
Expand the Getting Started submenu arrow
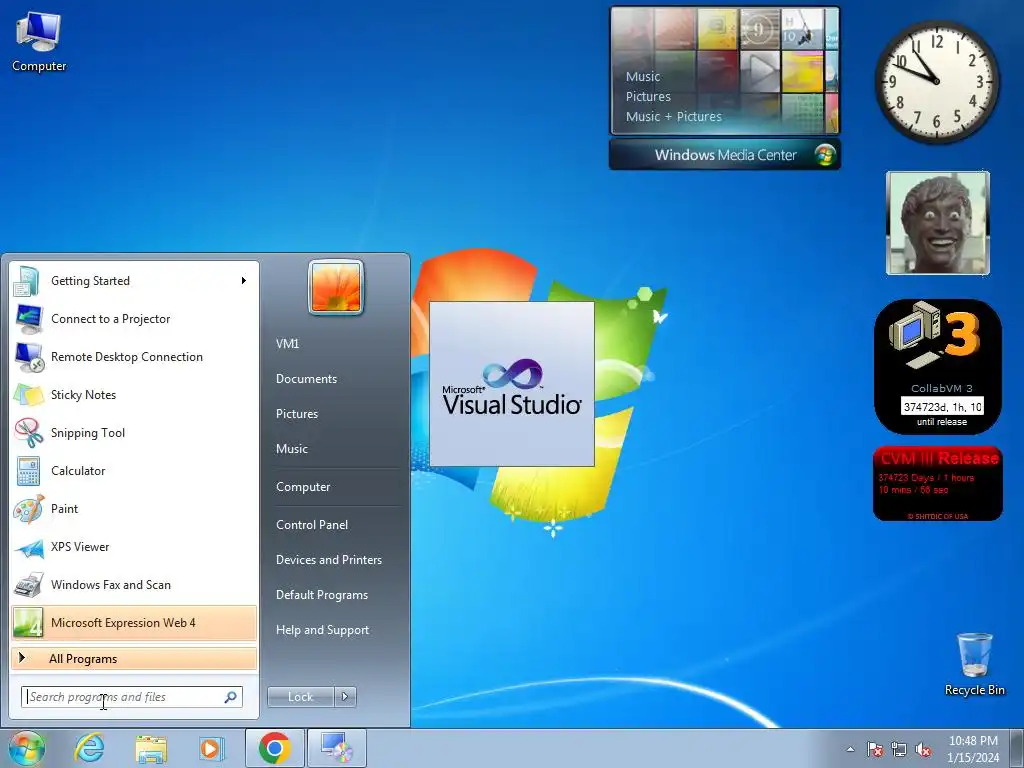click(244, 281)
